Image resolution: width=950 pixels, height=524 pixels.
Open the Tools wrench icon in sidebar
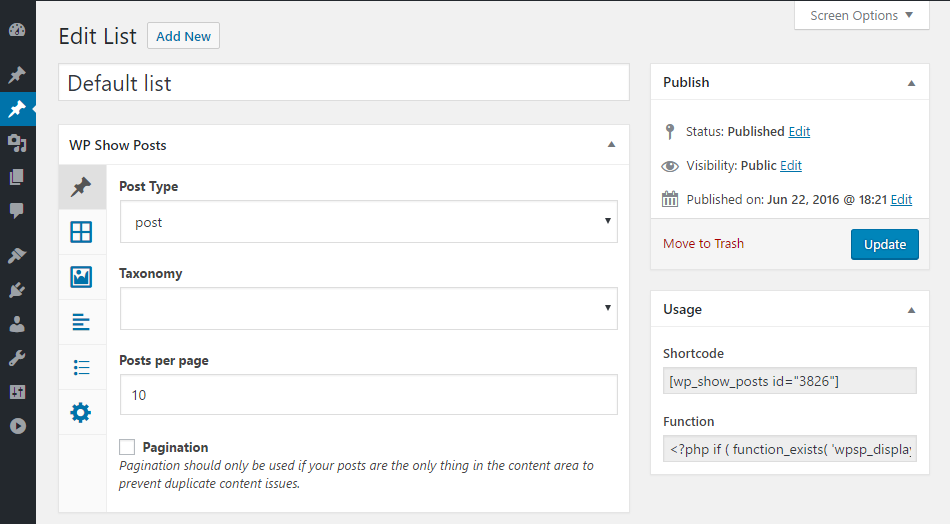[17, 358]
